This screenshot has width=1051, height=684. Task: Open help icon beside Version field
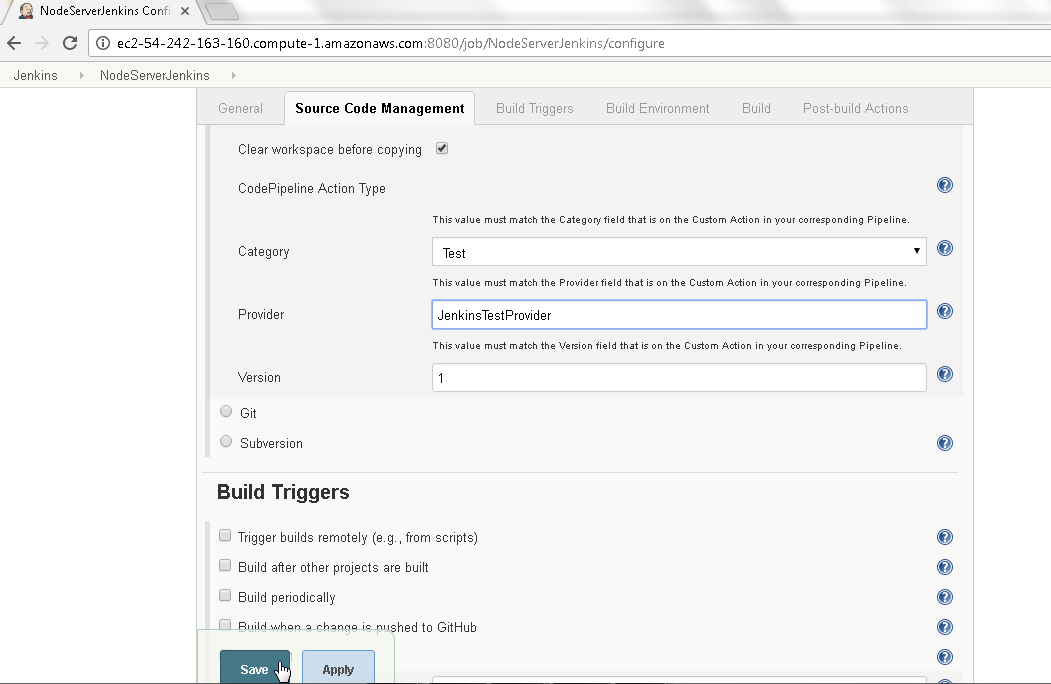(944, 374)
